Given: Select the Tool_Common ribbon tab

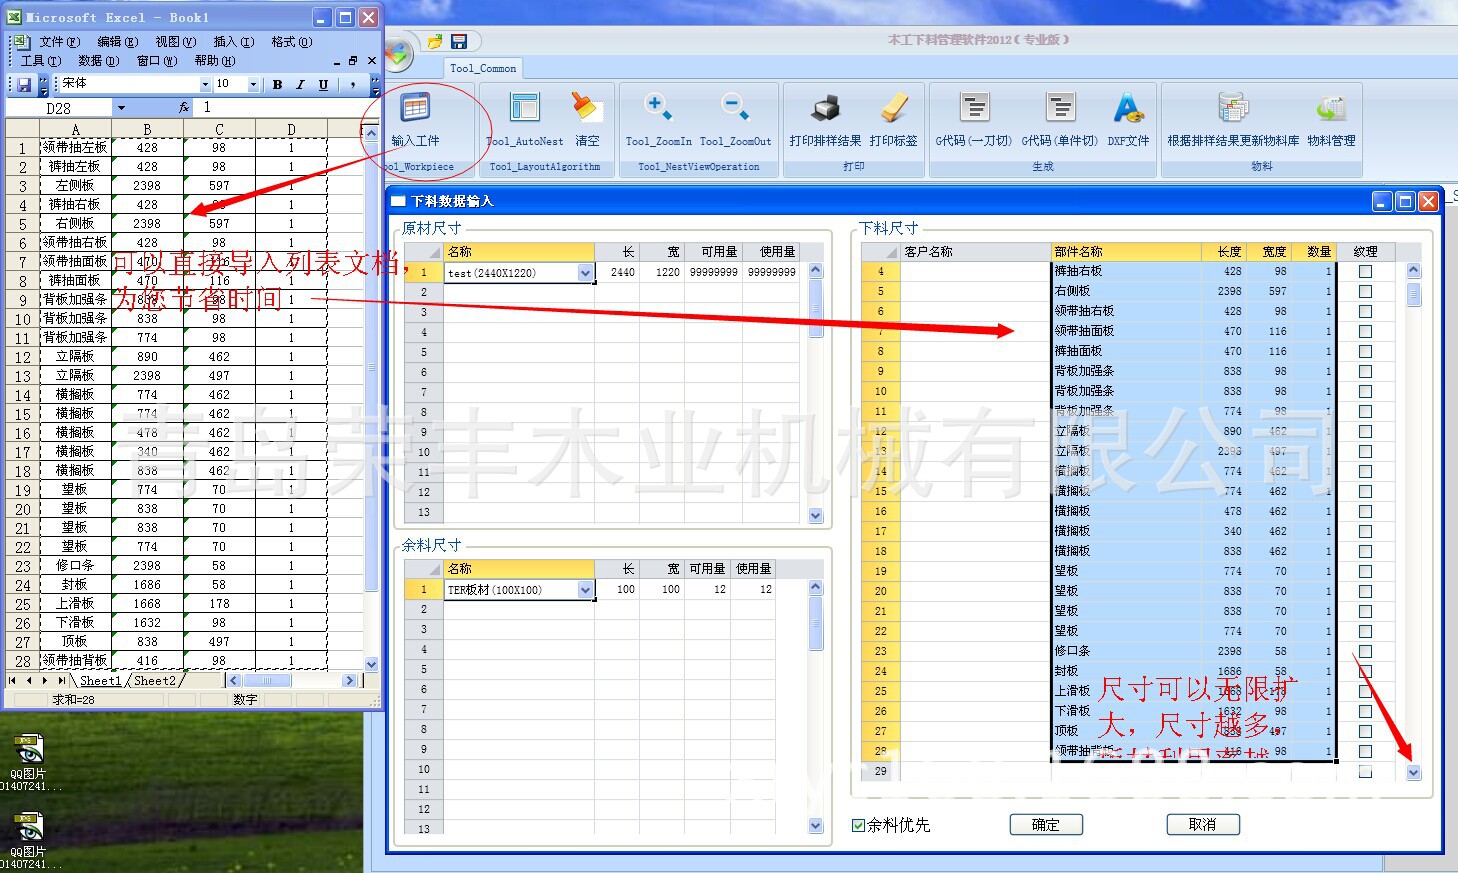Looking at the screenshot, I should coord(483,68).
